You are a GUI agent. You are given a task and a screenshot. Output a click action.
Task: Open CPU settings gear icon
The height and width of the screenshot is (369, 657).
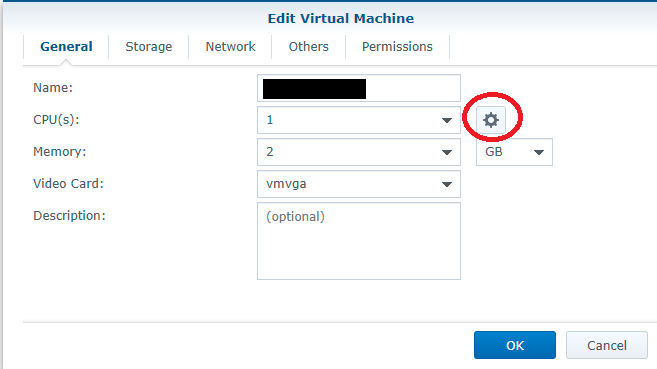pyautogui.click(x=491, y=120)
